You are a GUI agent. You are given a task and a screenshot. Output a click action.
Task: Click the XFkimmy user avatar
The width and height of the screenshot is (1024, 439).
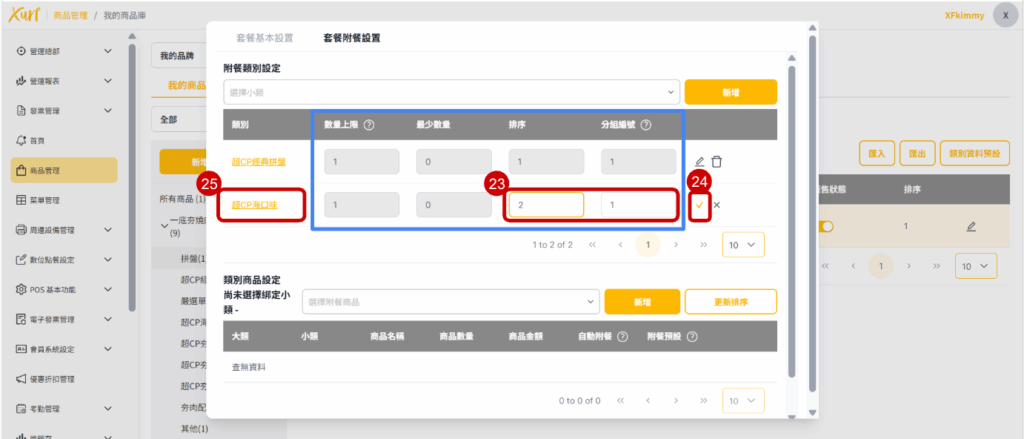click(1005, 16)
